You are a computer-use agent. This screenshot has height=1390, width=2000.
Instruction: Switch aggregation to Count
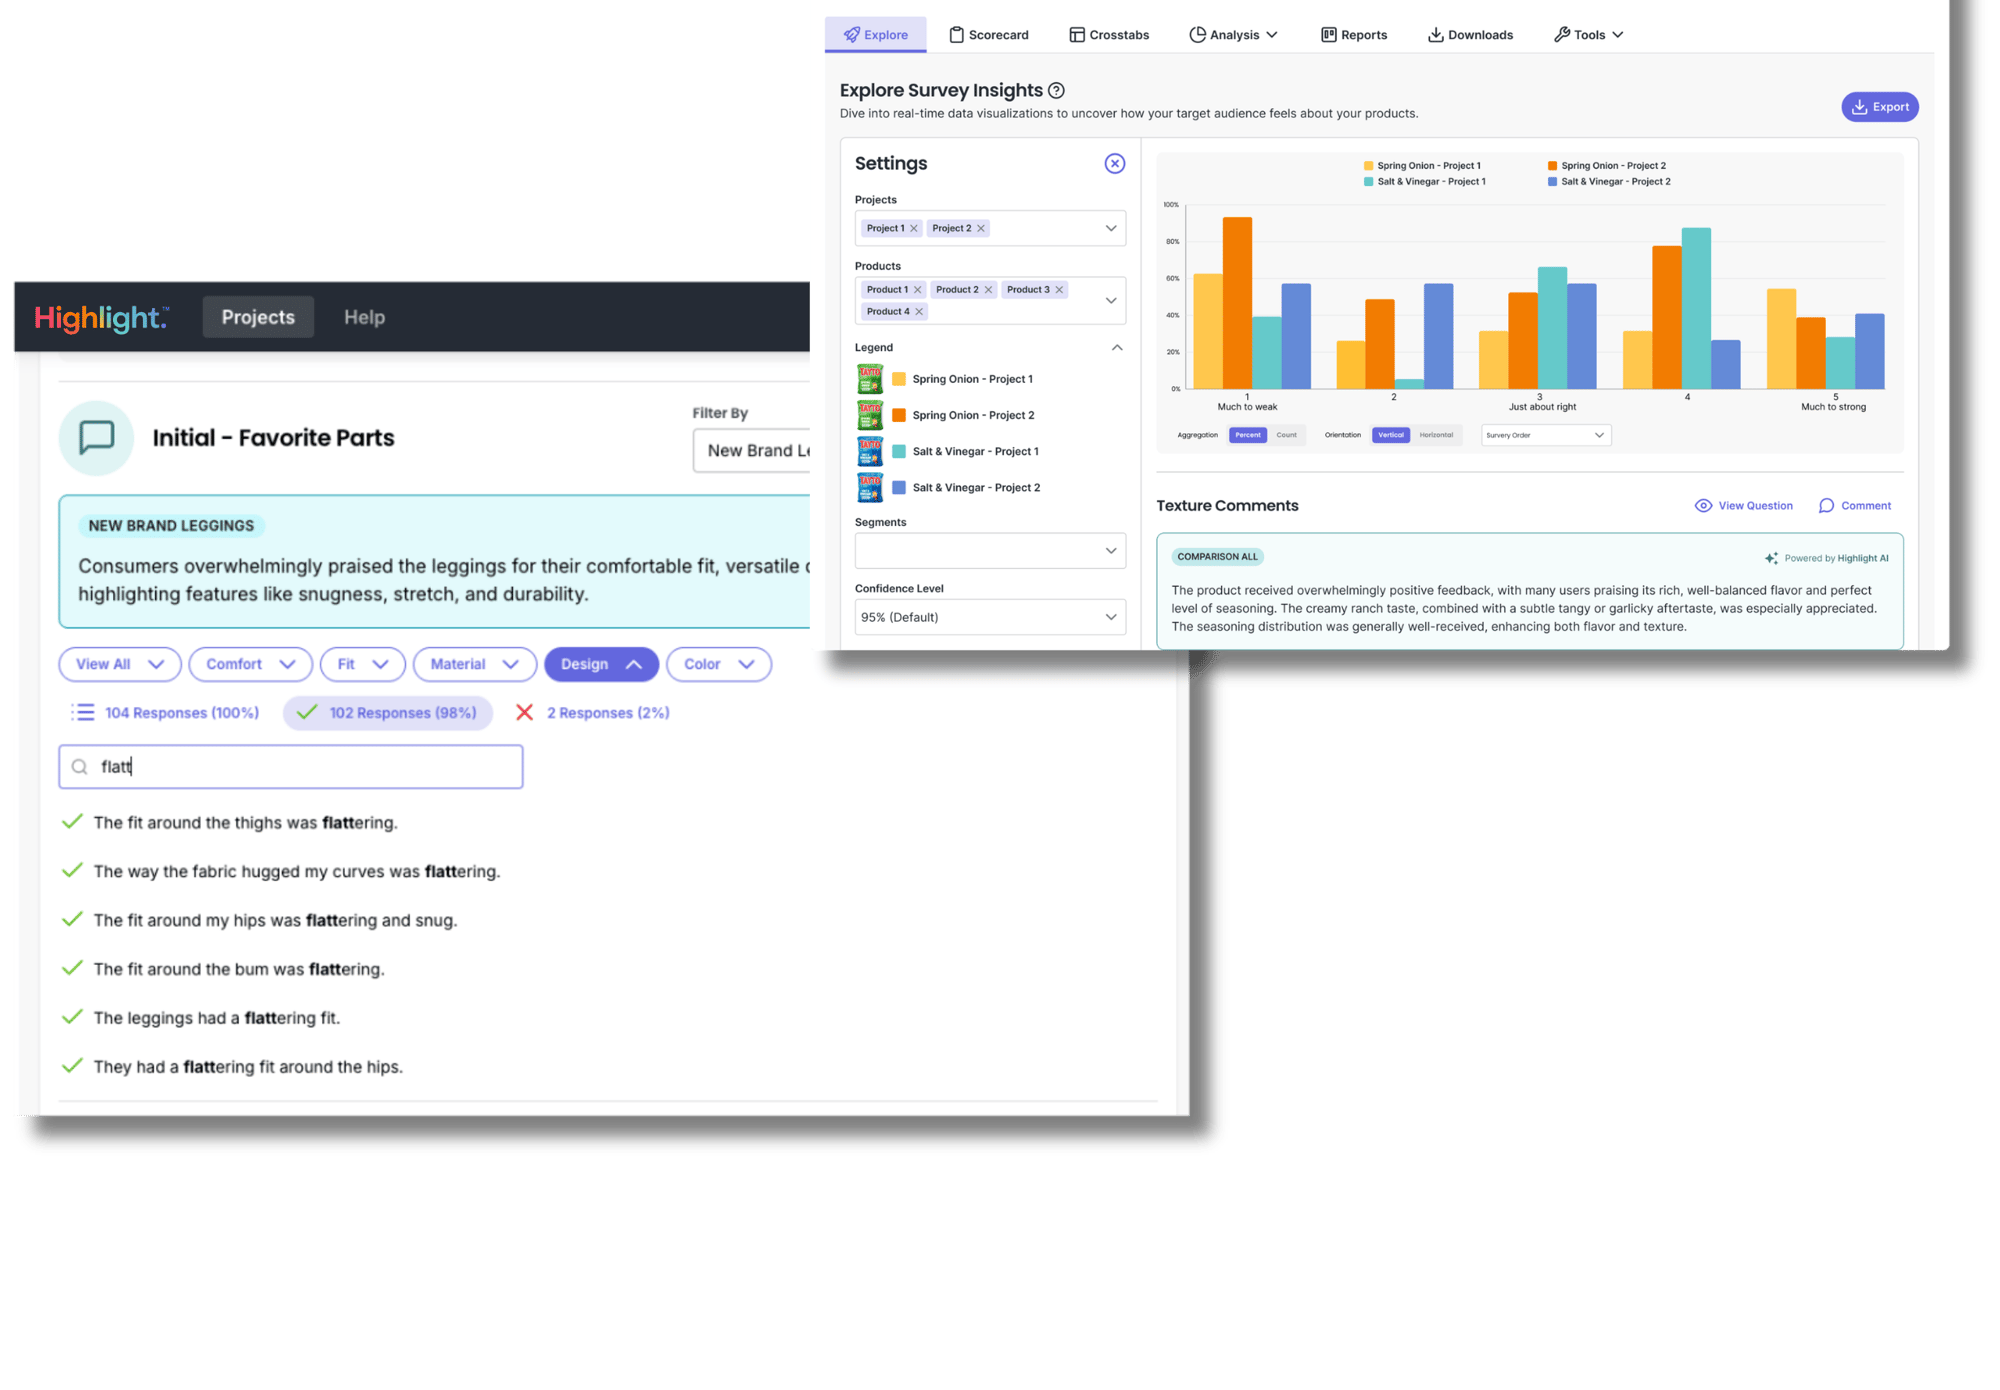[x=1286, y=435]
